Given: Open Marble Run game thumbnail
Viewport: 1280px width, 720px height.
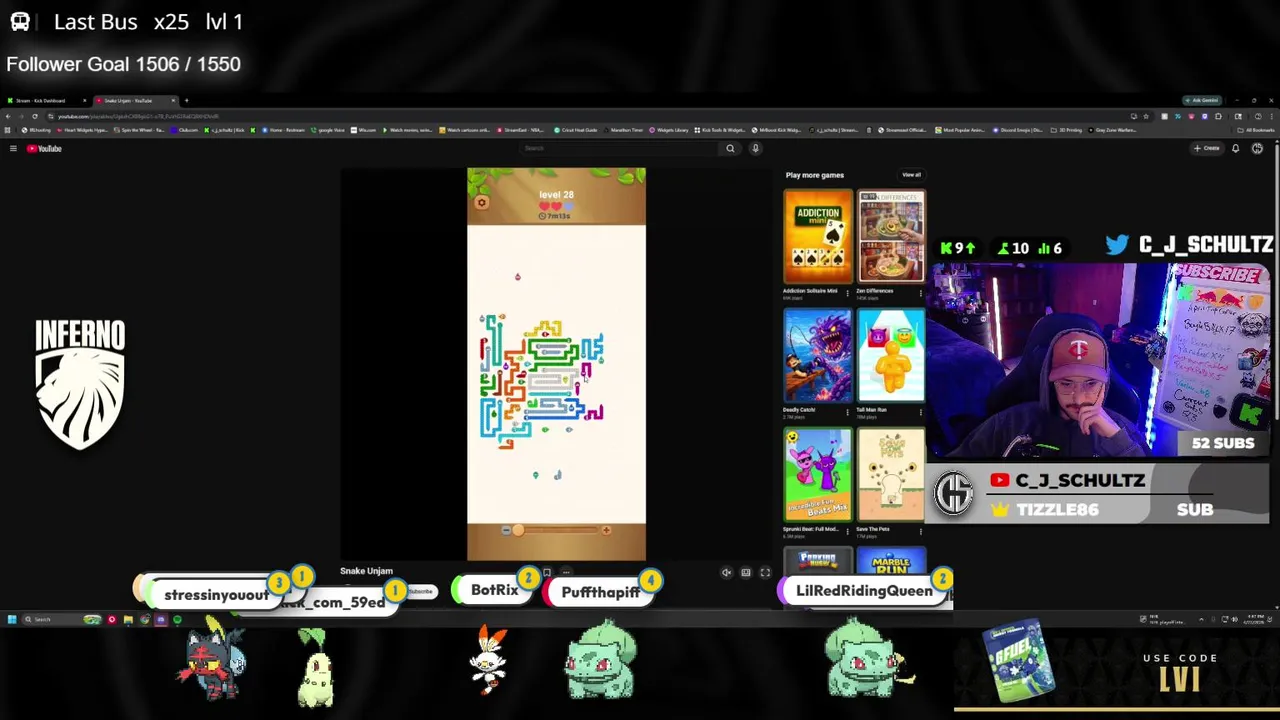Looking at the screenshot, I should 891,562.
